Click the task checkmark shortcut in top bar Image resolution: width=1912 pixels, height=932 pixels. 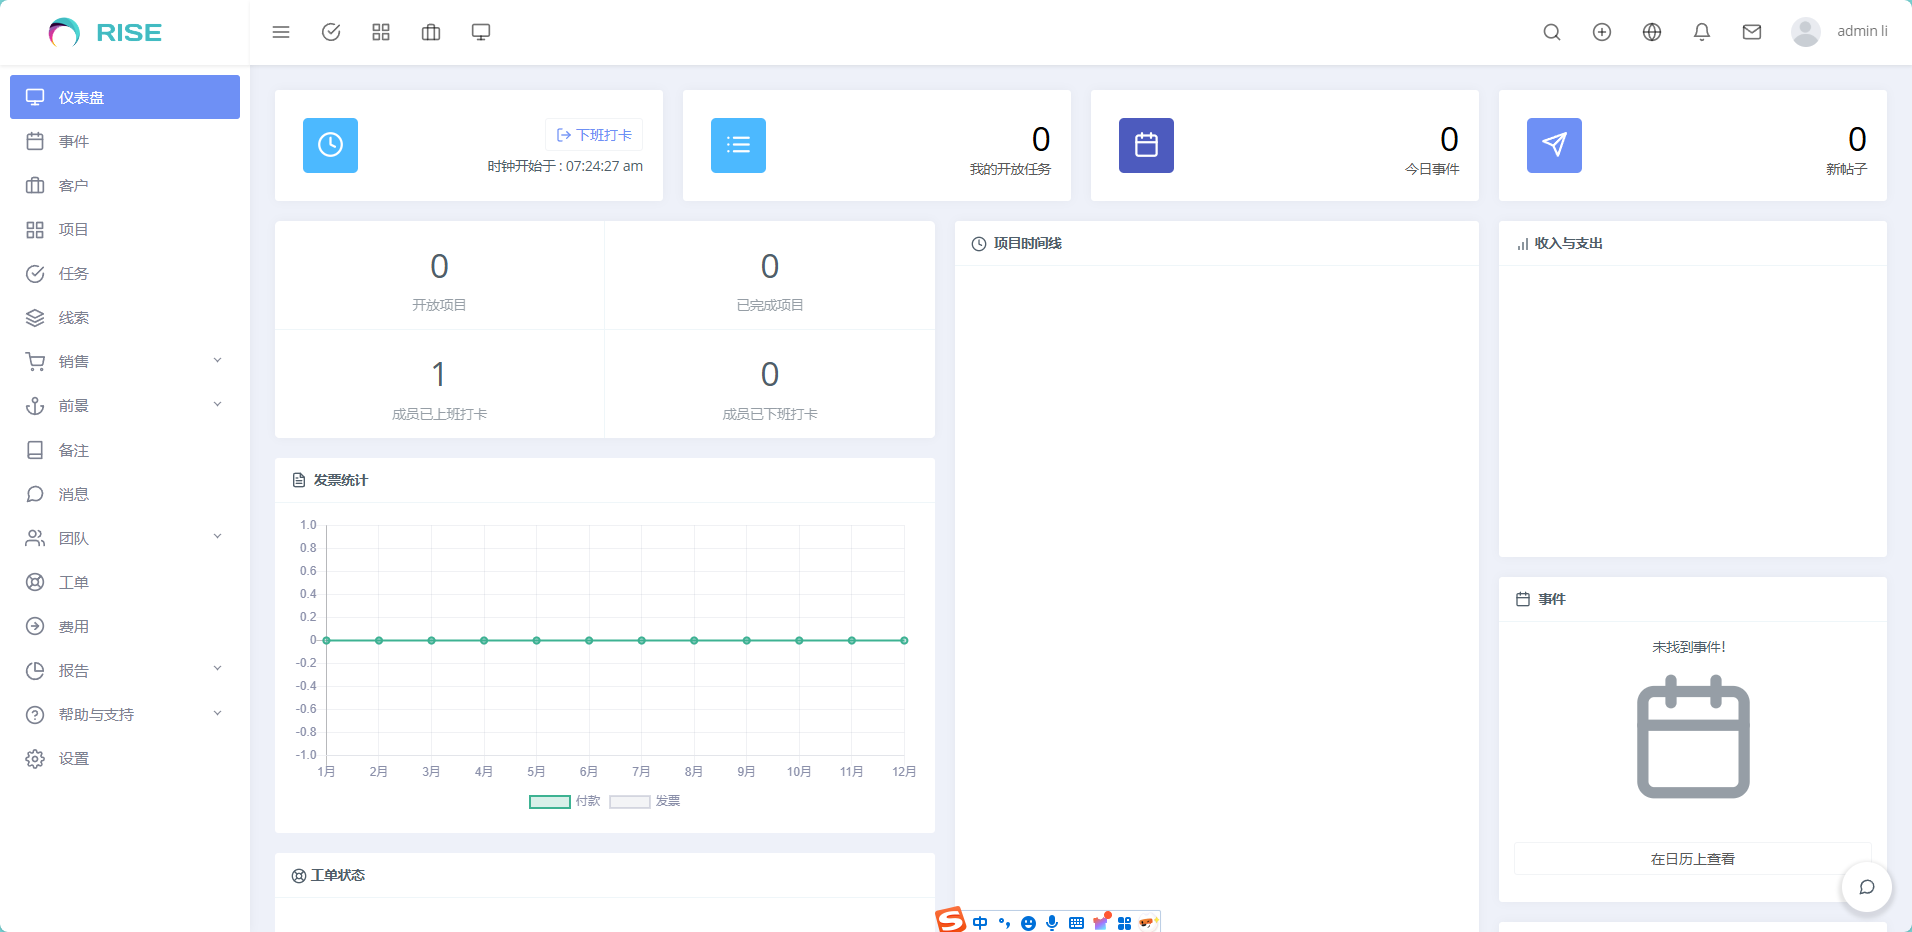click(x=331, y=32)
